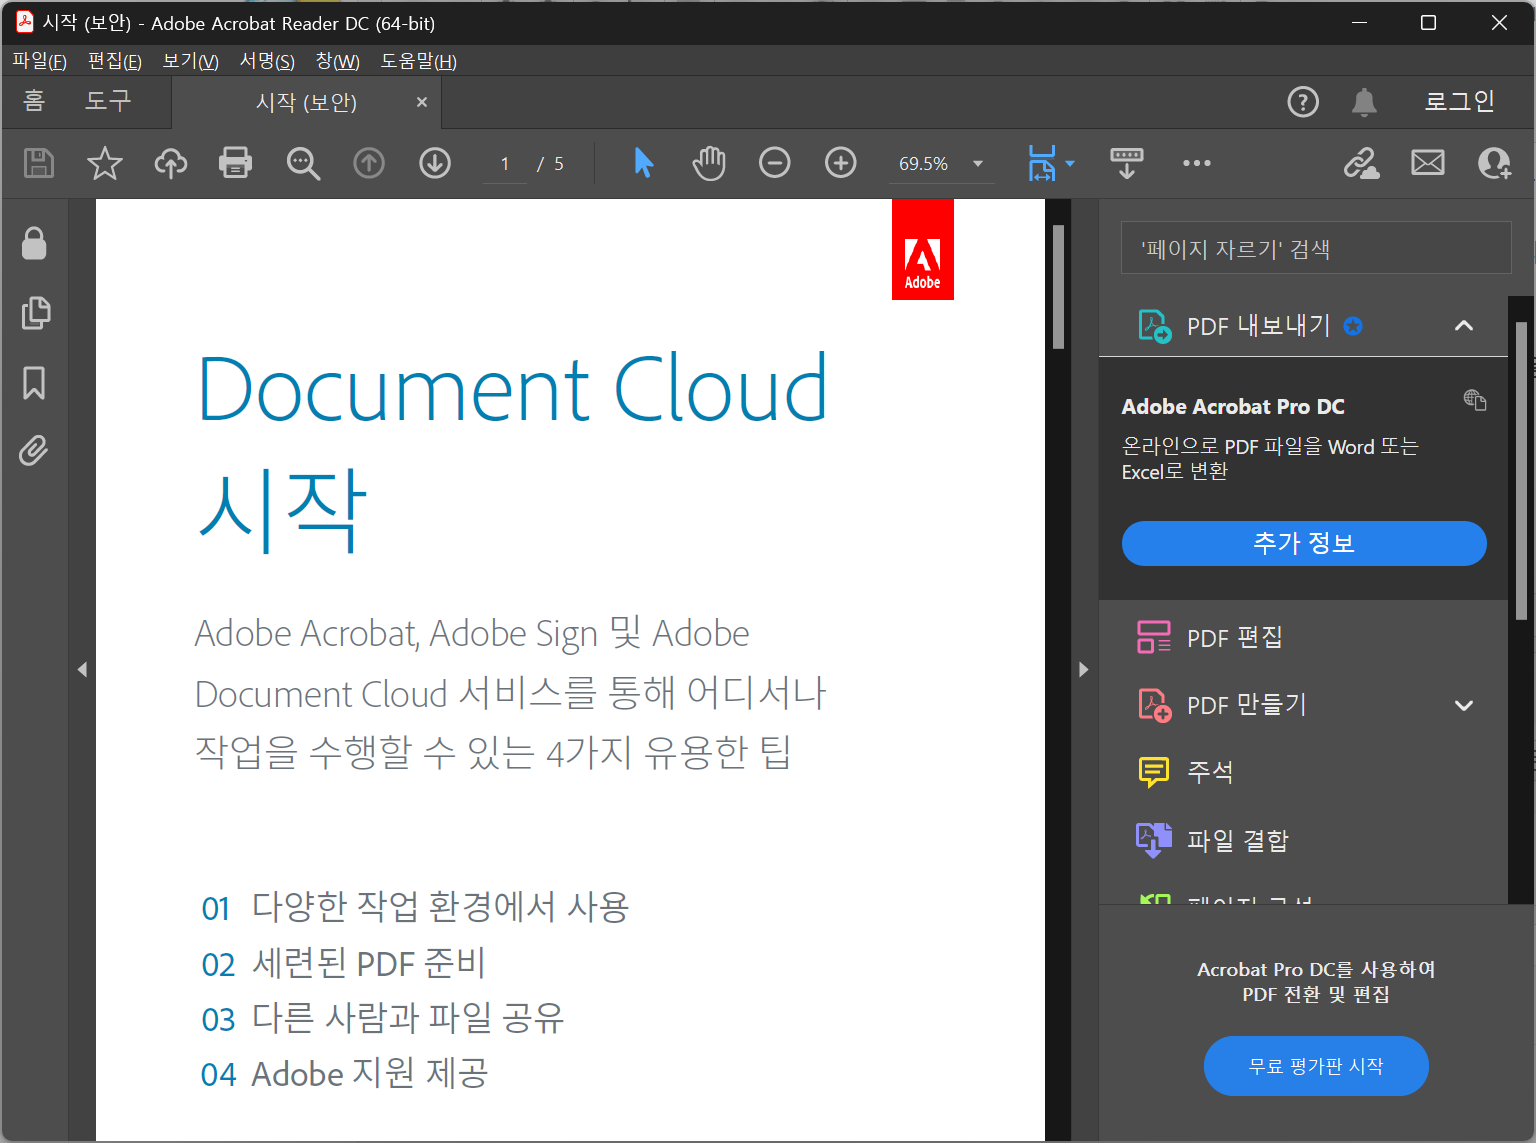This screenshot has width=1536, height=1143.
Task: Open PDF 만들기 tool label
Action: (1246, 705)
